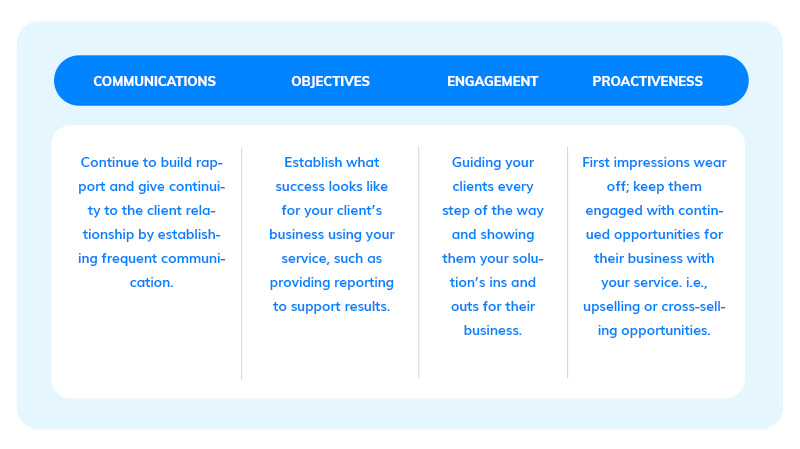
Task: Click divider between Engagement and Proactiveness columns
Action: click(567, 263)
